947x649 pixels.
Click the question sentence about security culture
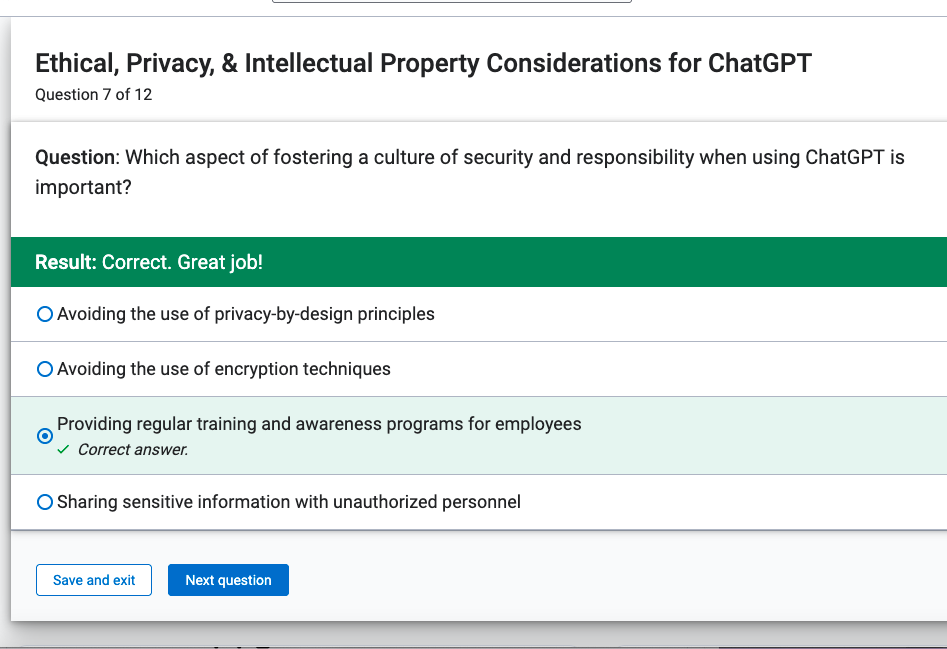pos(470,172)
